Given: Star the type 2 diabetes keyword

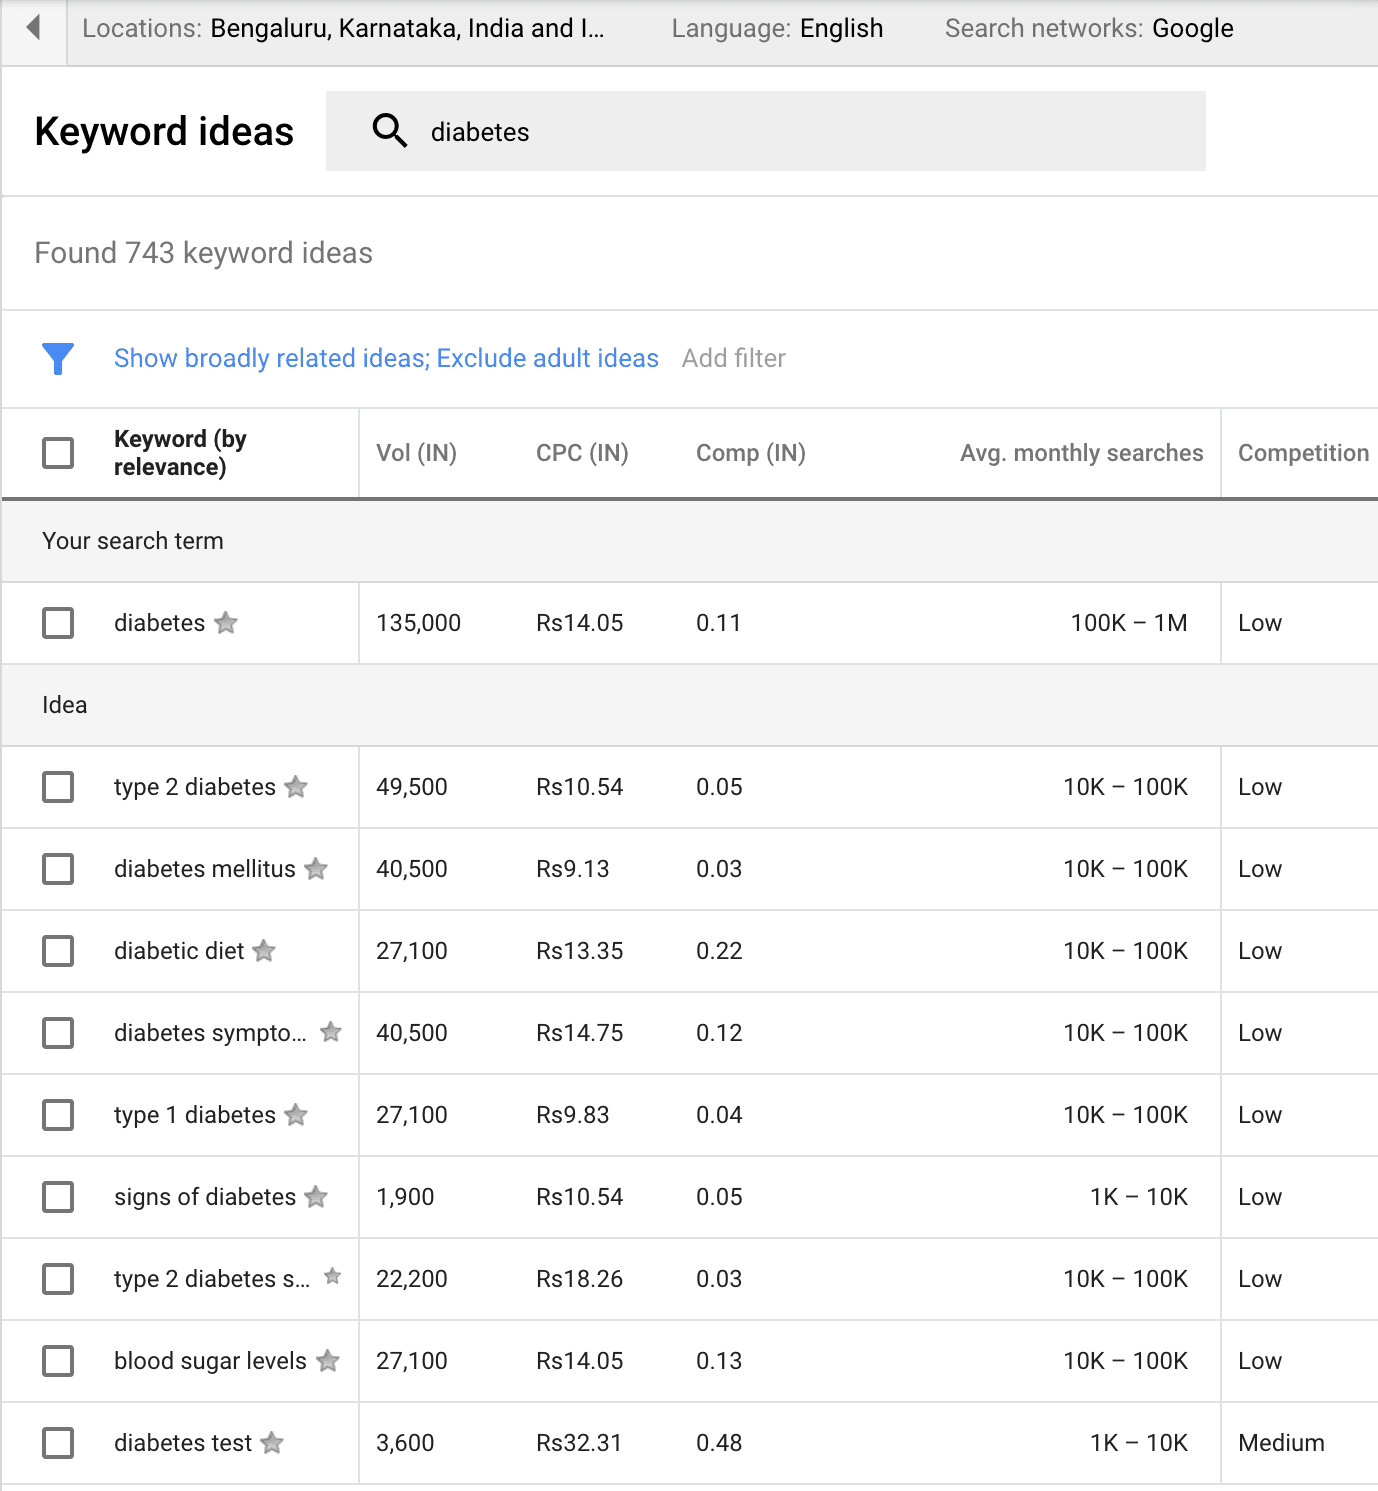Looking at the screenshot, I should point(296,787).
